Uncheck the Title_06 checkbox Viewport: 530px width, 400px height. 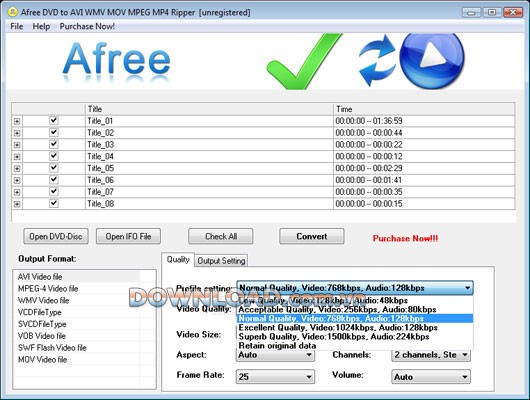point(54,180)
